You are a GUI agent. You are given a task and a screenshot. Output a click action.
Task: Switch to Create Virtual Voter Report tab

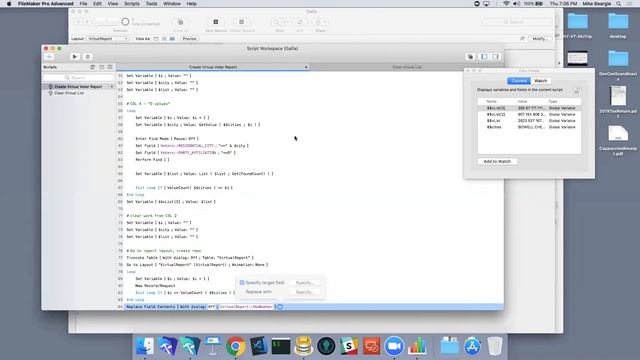point(213,67)
